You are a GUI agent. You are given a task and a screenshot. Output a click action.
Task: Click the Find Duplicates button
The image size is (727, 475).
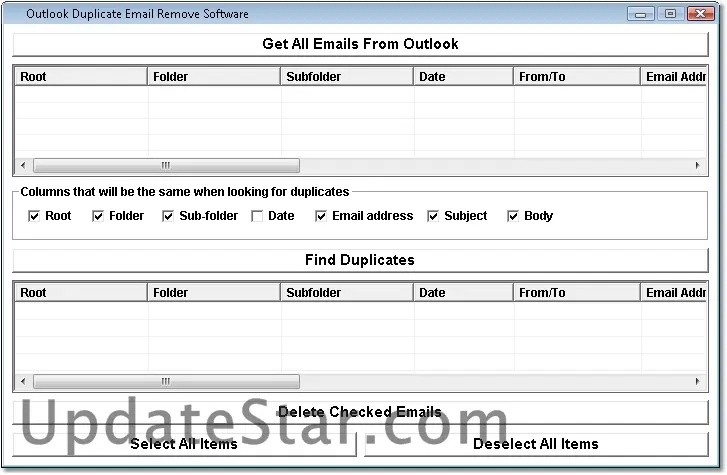360,260
